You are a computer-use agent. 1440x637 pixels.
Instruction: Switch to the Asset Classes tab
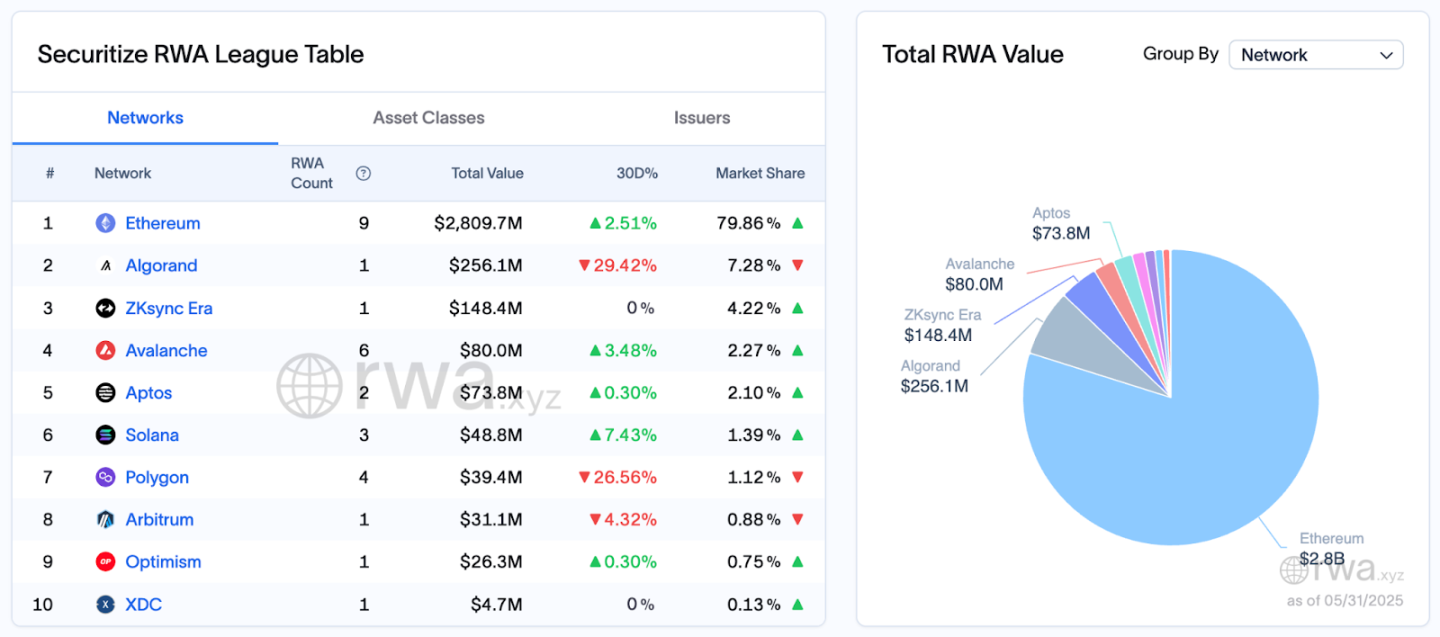[428, 118]
